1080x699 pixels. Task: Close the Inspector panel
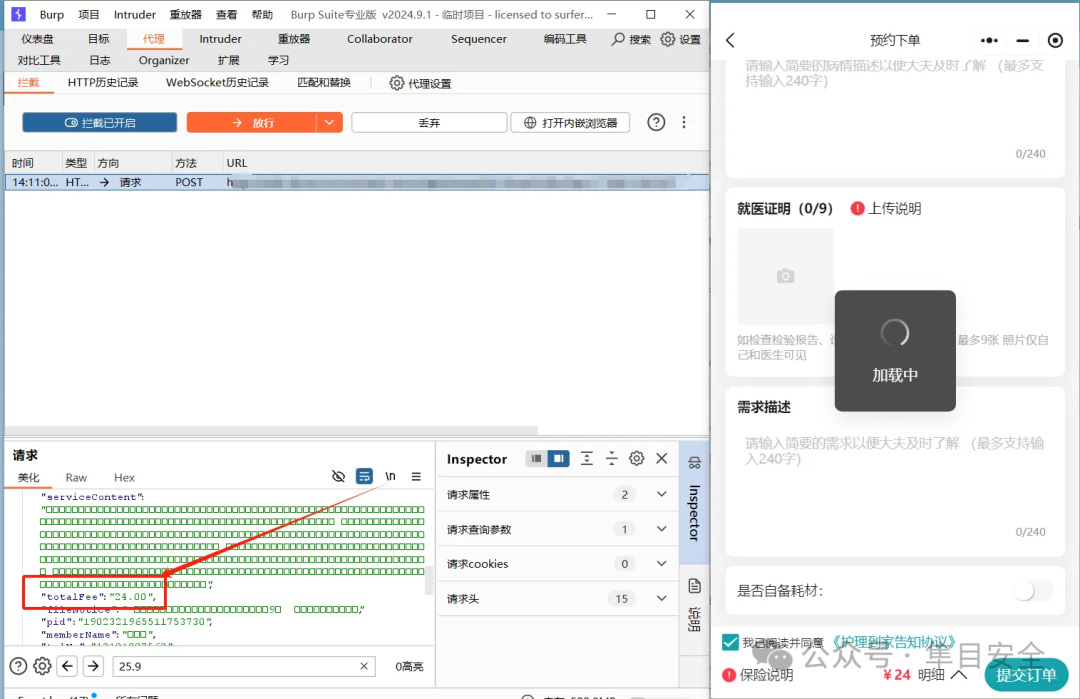[x=662, y=459]
